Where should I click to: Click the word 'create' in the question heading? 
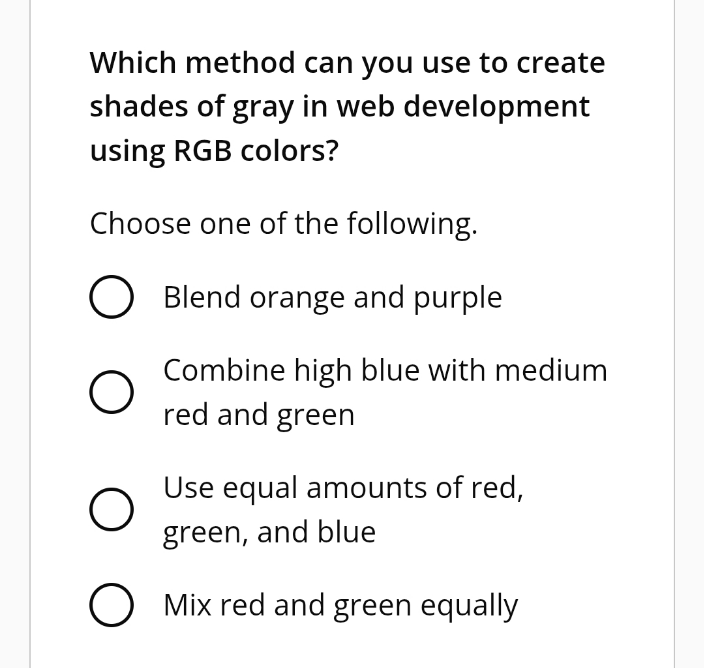(x=560, y=63)
